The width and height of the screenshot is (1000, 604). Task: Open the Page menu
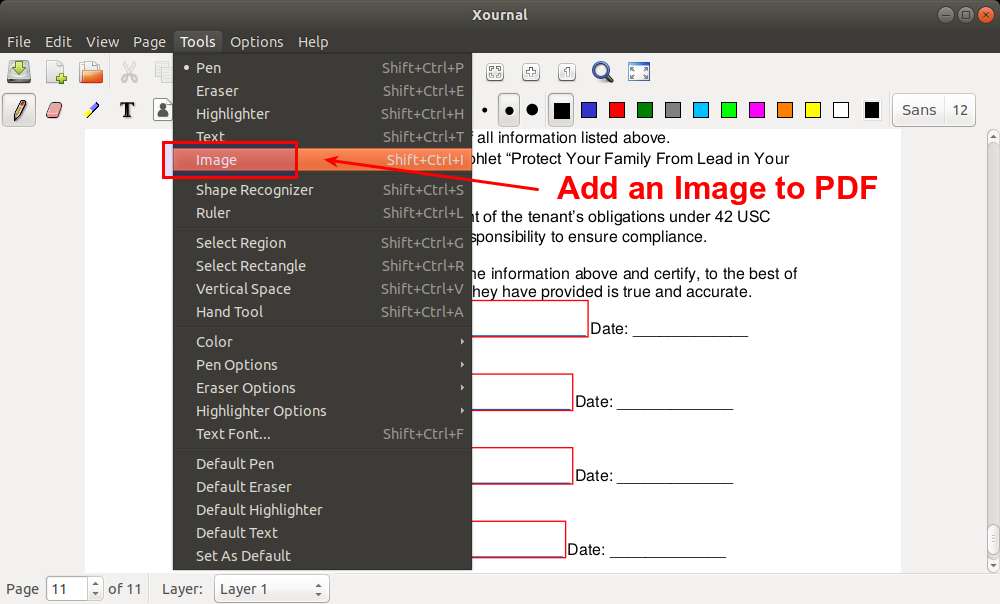click(x=149, y=41)
